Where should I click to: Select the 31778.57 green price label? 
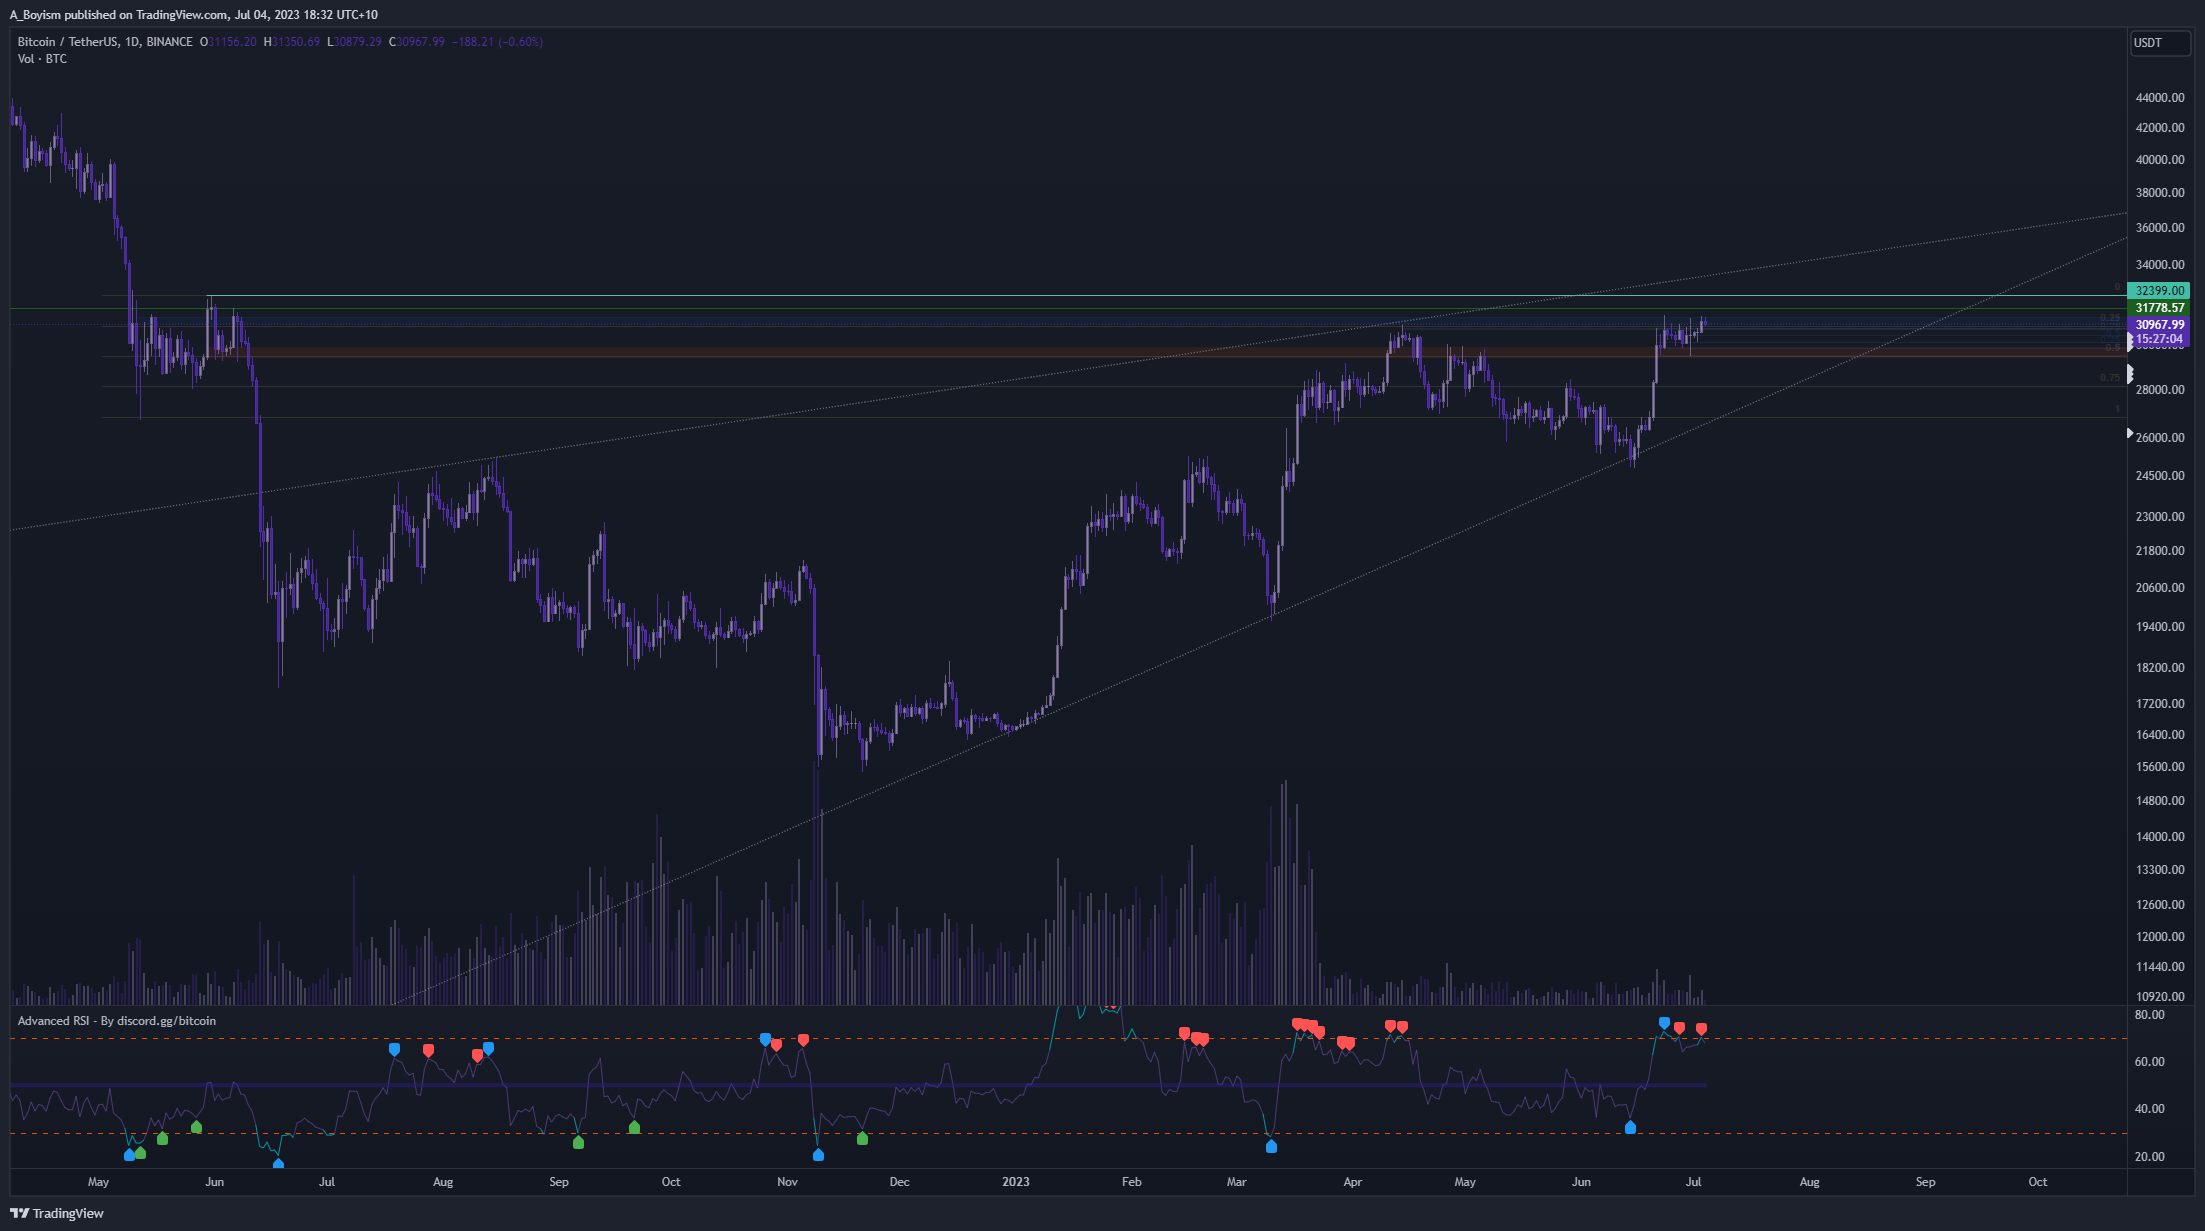pyautogui.click(x=2159, y=308)
